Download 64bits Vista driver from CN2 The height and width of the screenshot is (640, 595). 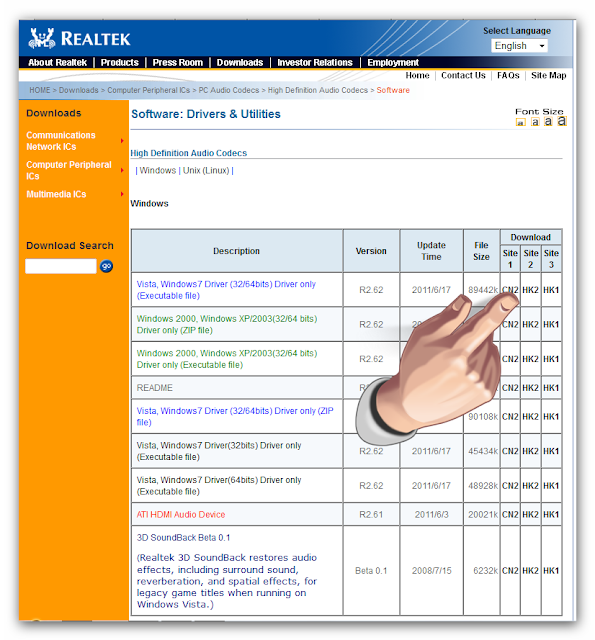click(510, 486)
